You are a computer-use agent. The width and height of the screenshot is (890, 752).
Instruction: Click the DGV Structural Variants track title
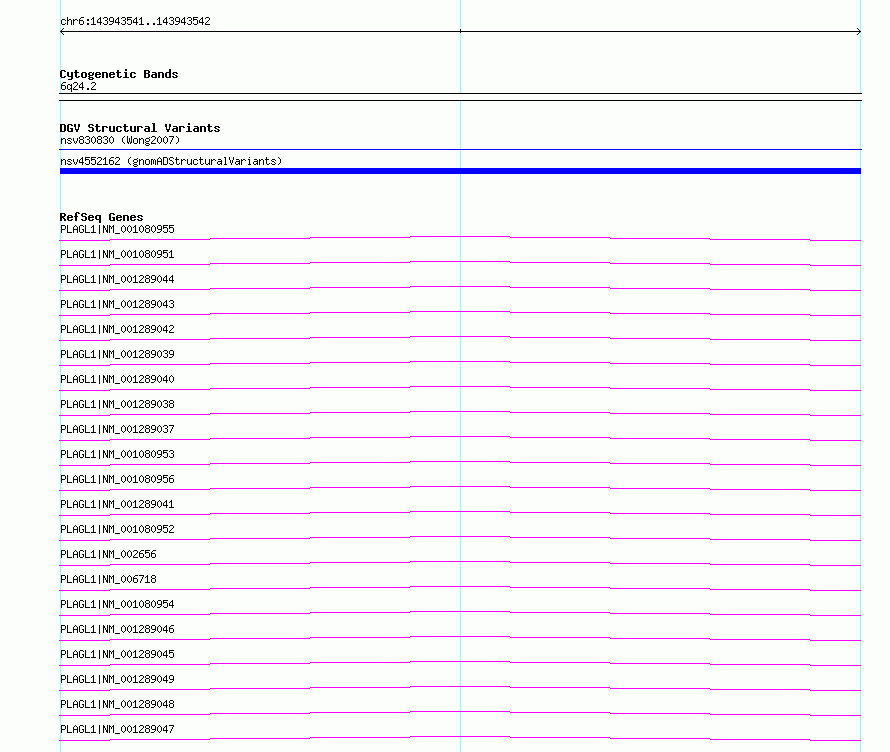click(140, 128)
